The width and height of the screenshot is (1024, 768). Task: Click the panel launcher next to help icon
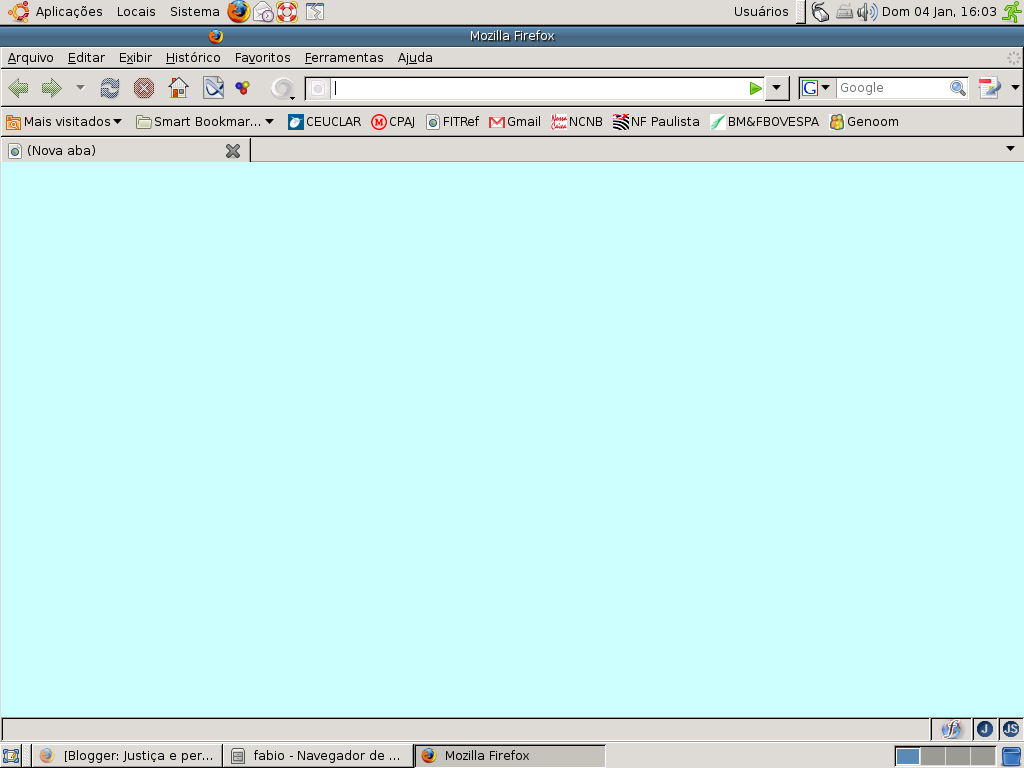pos(315,12)
